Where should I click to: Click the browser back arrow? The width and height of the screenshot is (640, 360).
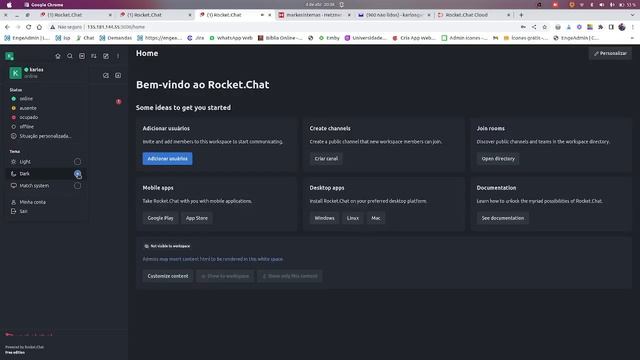tap(7, 27)
